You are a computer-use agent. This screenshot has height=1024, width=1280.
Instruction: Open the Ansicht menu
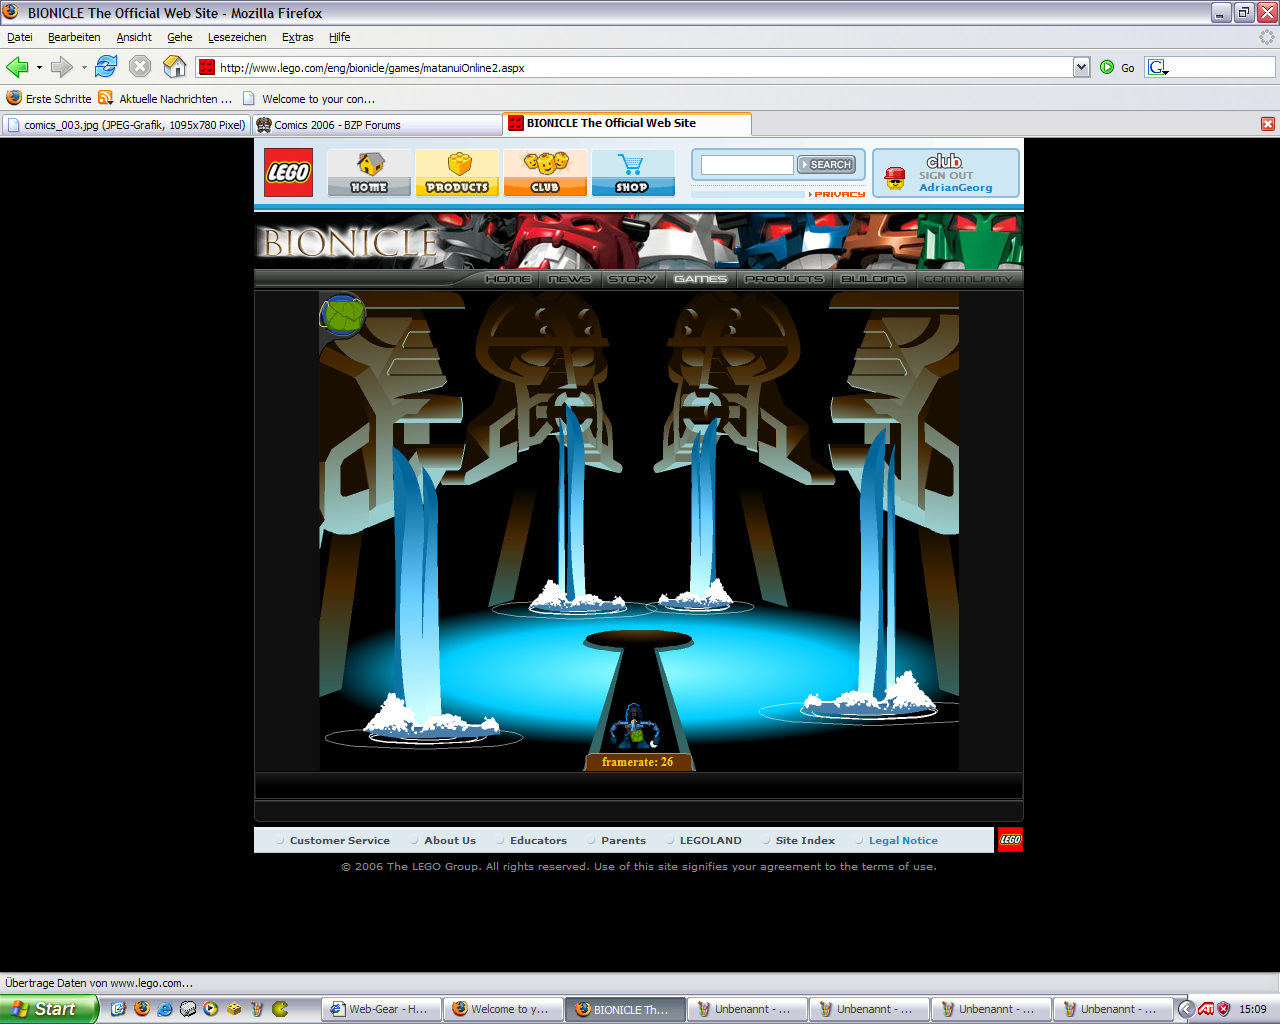pos(134,37)
